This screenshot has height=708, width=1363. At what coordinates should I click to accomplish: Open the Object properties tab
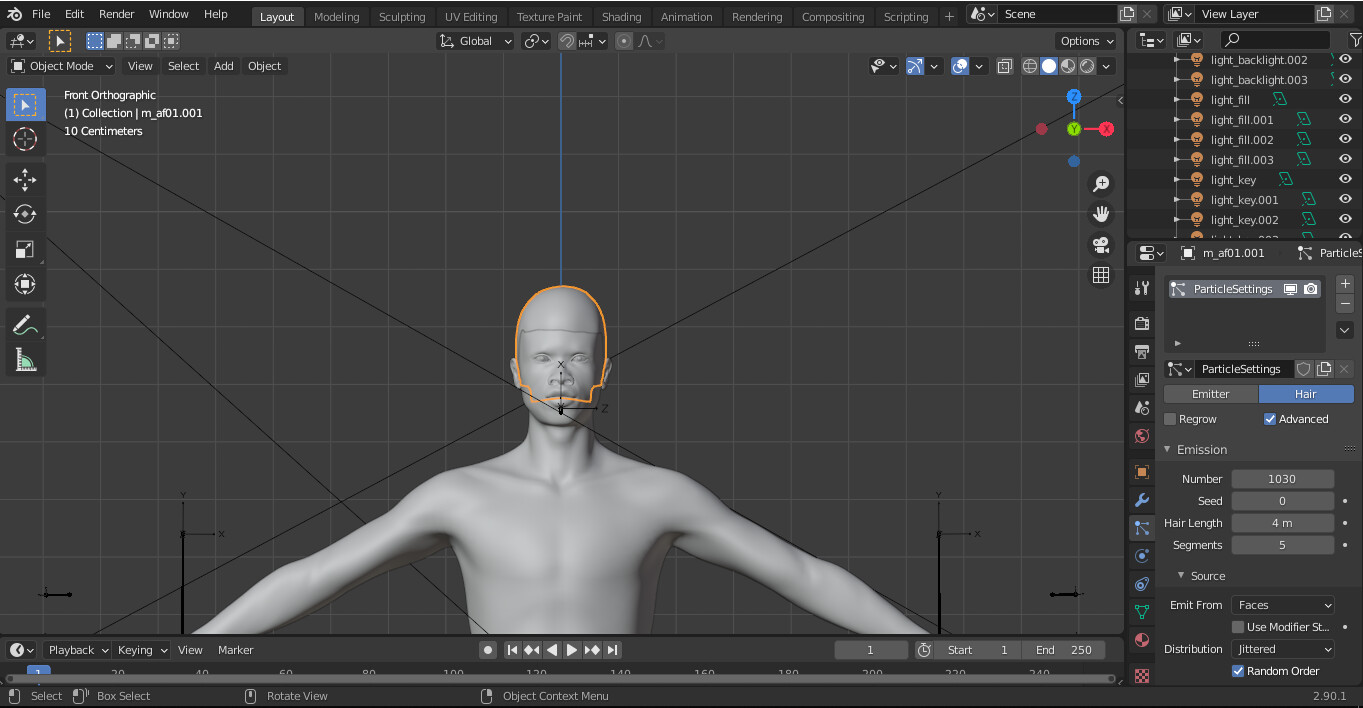pyautogui.click(x=1142, y=471)
